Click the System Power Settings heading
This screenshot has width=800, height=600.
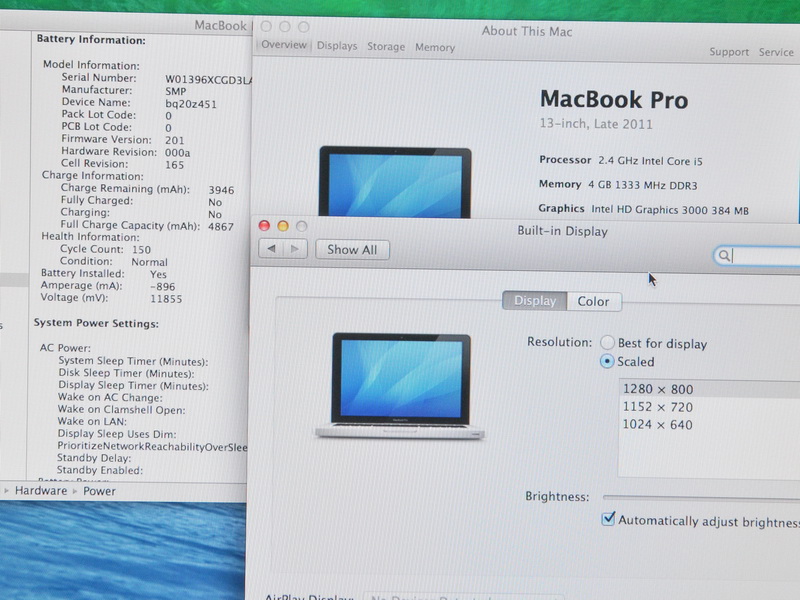click(96, 323)
